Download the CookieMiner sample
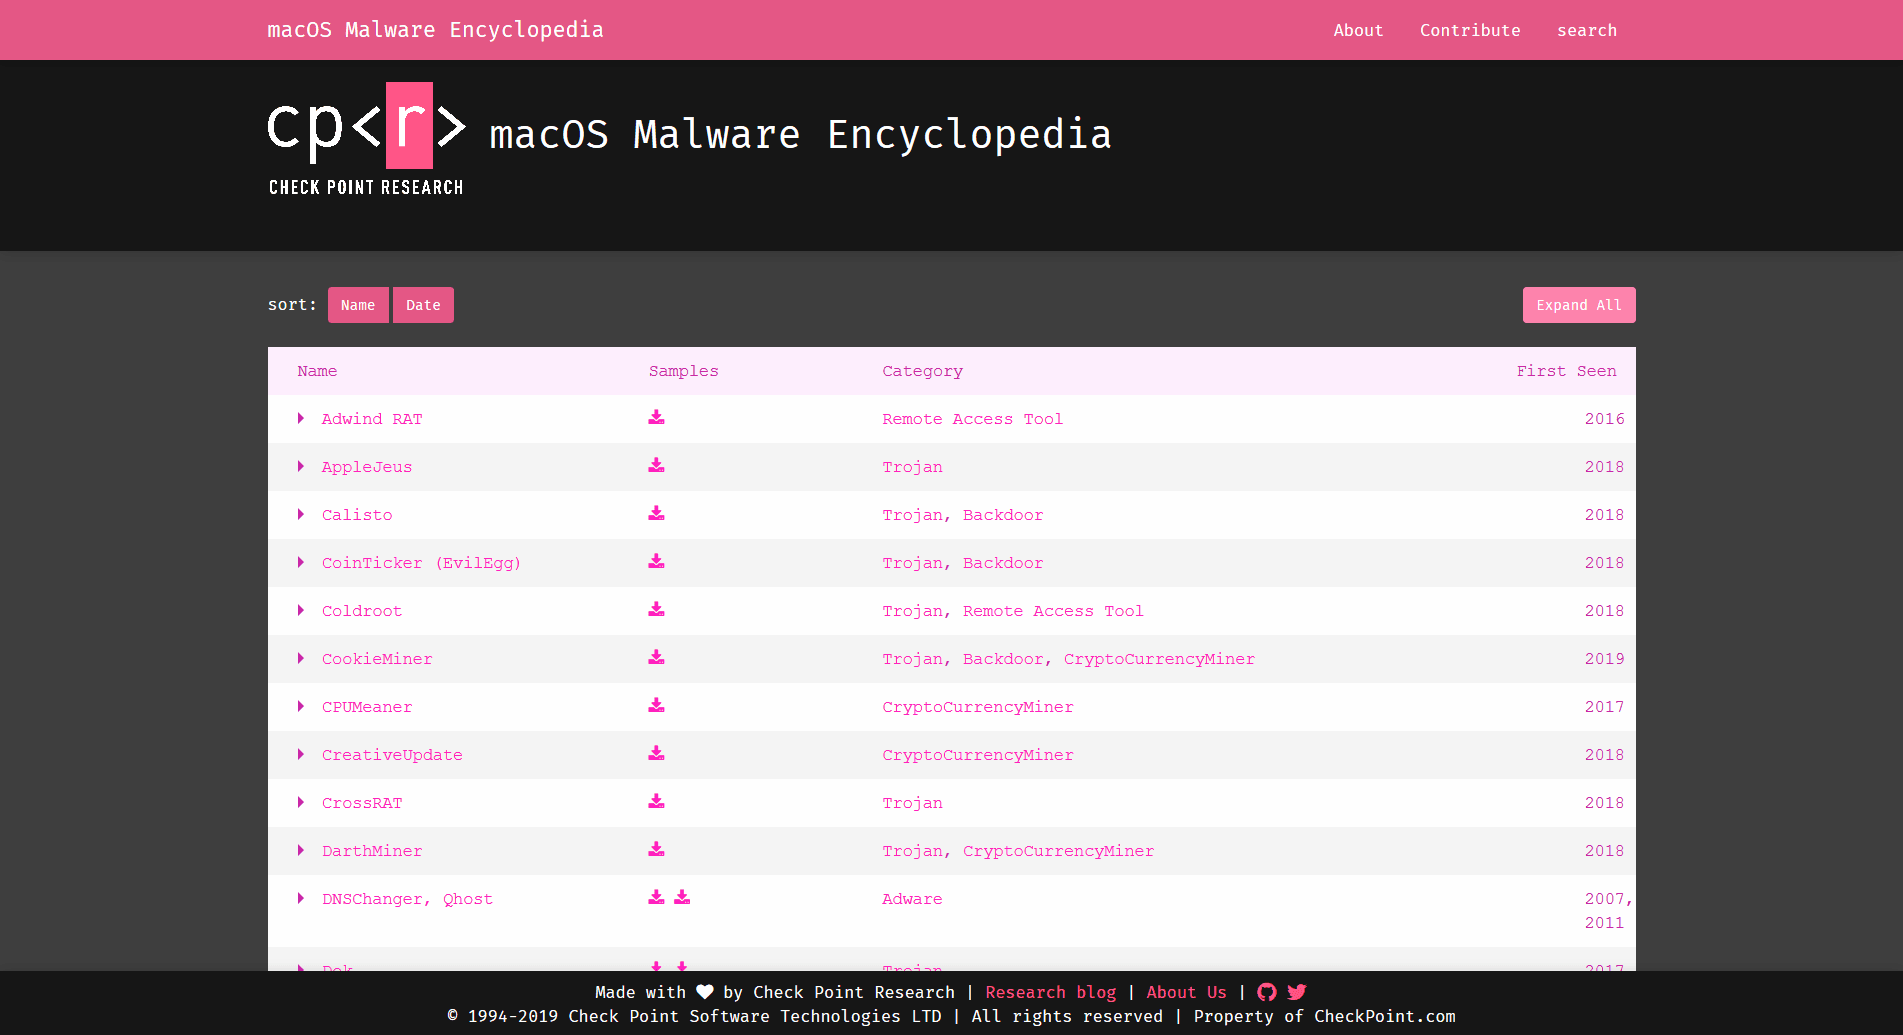Image resolution: width=1903 pixels, height=1035 pixels. [x=656, y=657]
